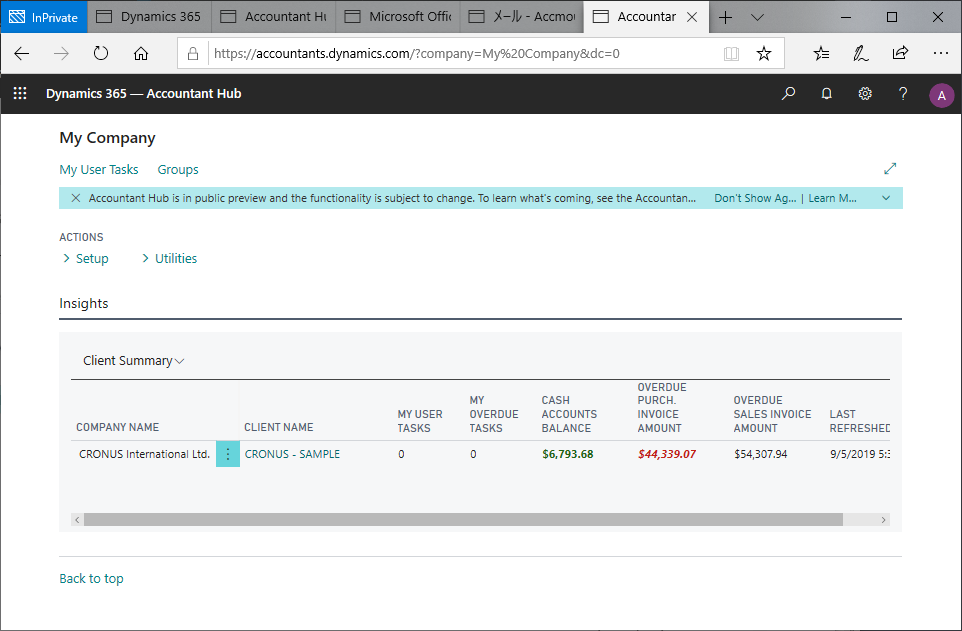Switch to the Accountant Hub second browser tab
This screenshot has height=631, width=962.
[x=274, y=17]
